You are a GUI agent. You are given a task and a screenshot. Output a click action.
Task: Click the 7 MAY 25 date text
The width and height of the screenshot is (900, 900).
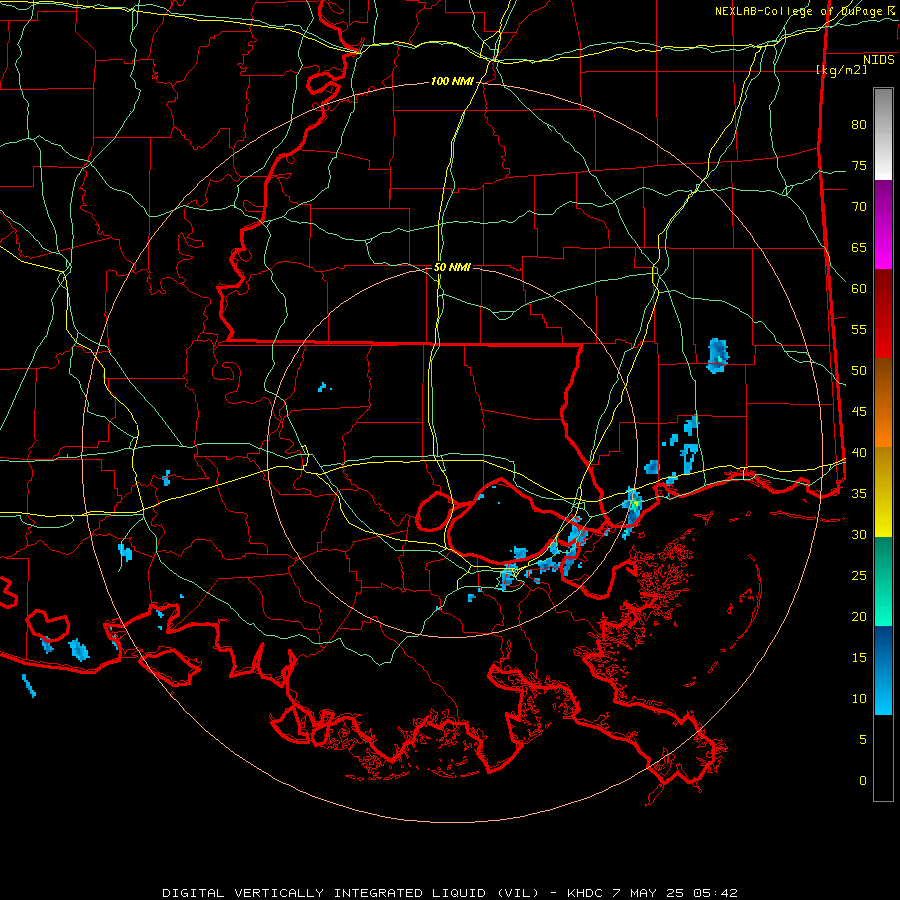point(649,893)
